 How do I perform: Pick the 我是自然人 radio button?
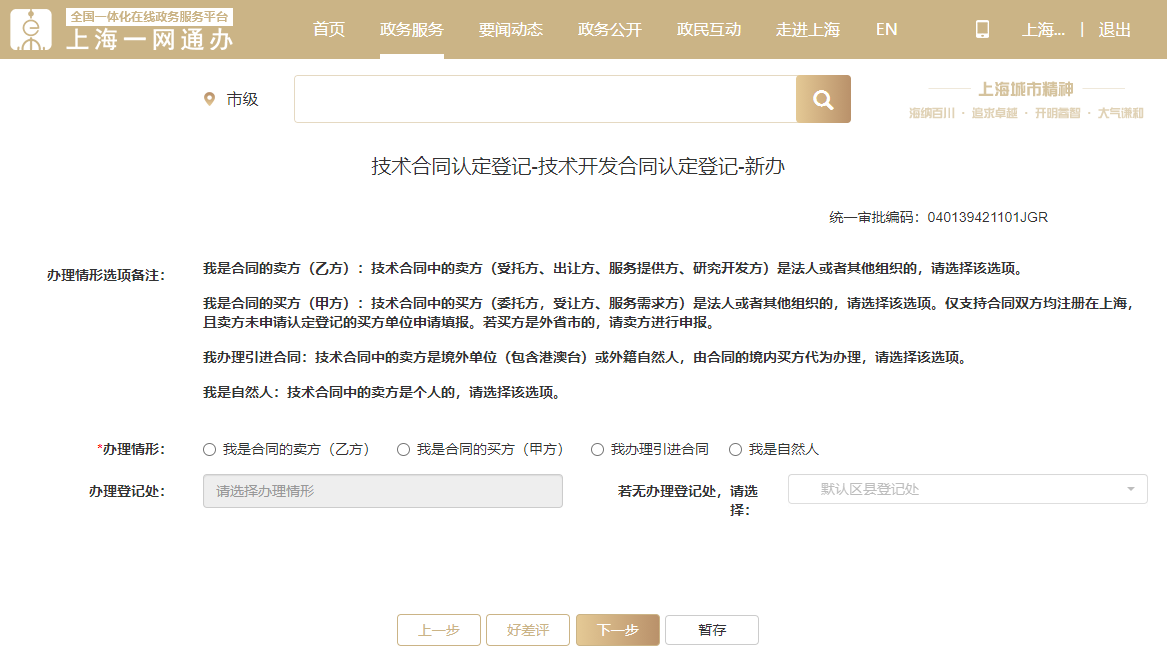click(736, 450)
